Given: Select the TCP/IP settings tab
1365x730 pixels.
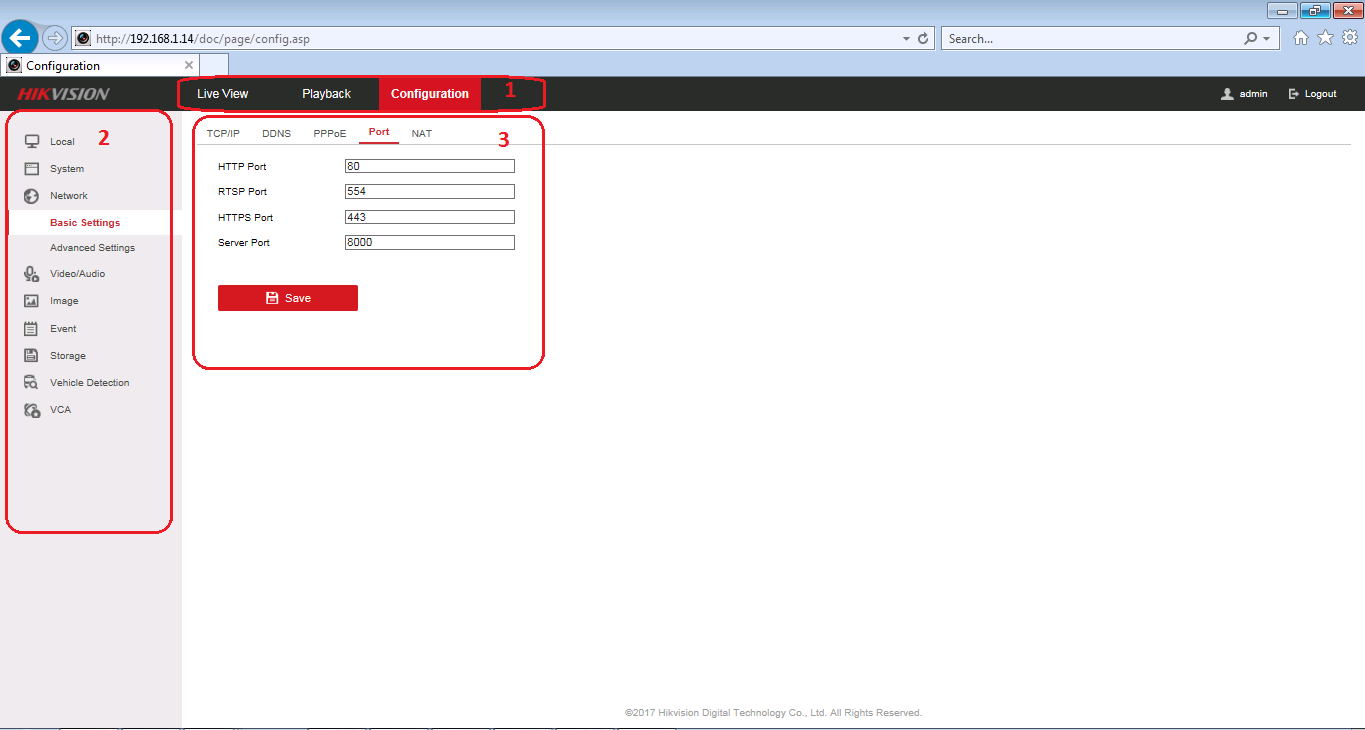Looking at the screenshot, I should [223, 133].
